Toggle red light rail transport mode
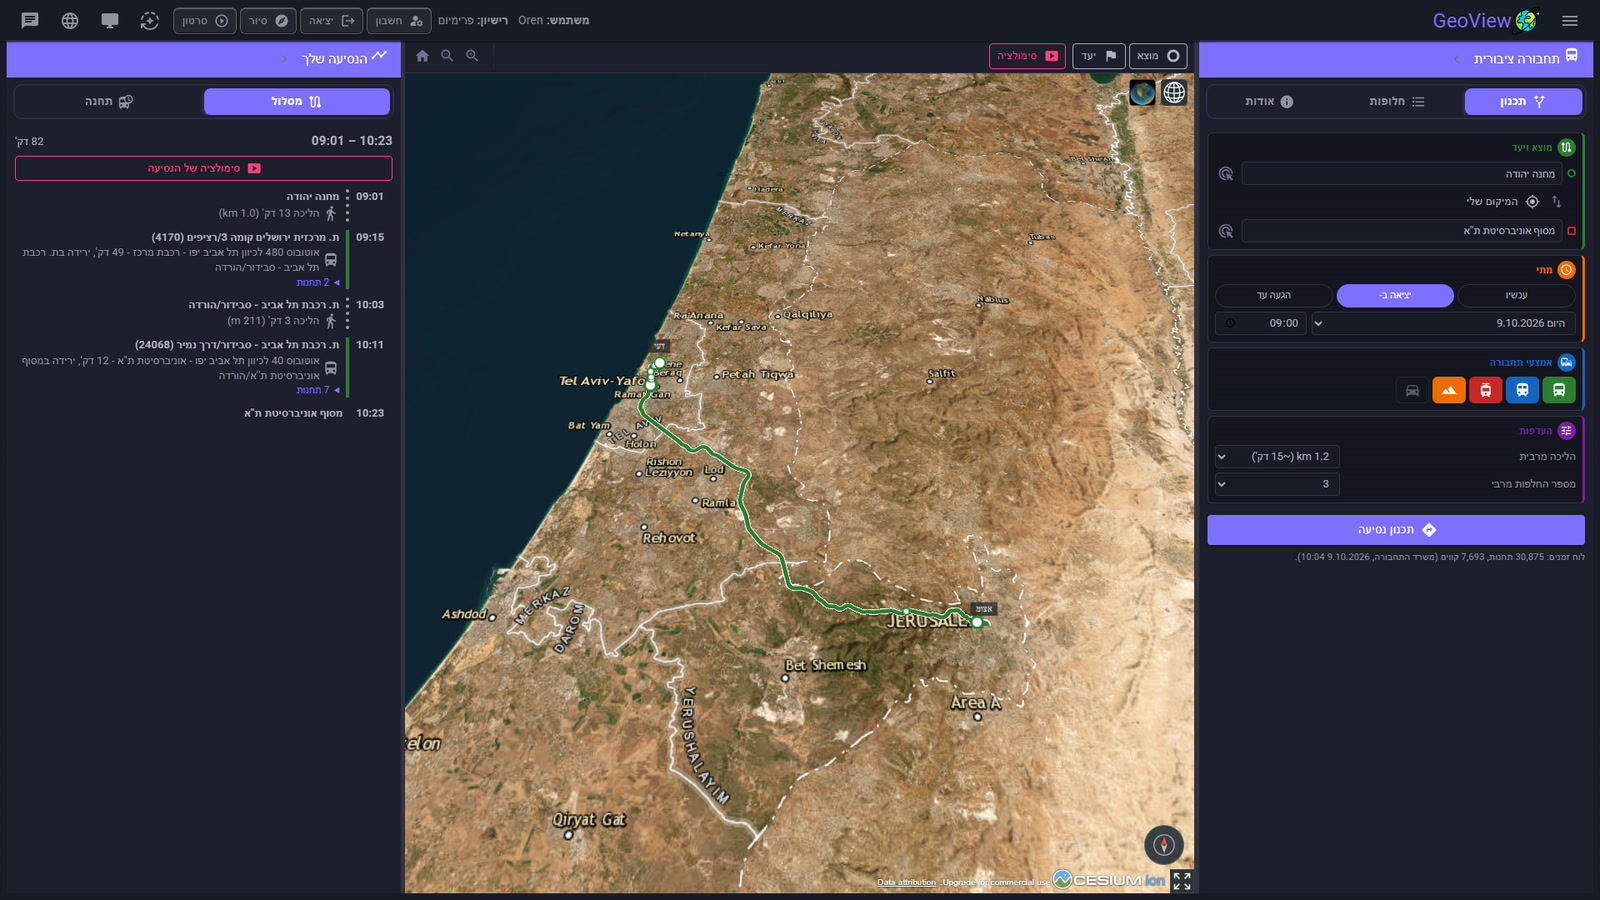 coord(1485,390)
